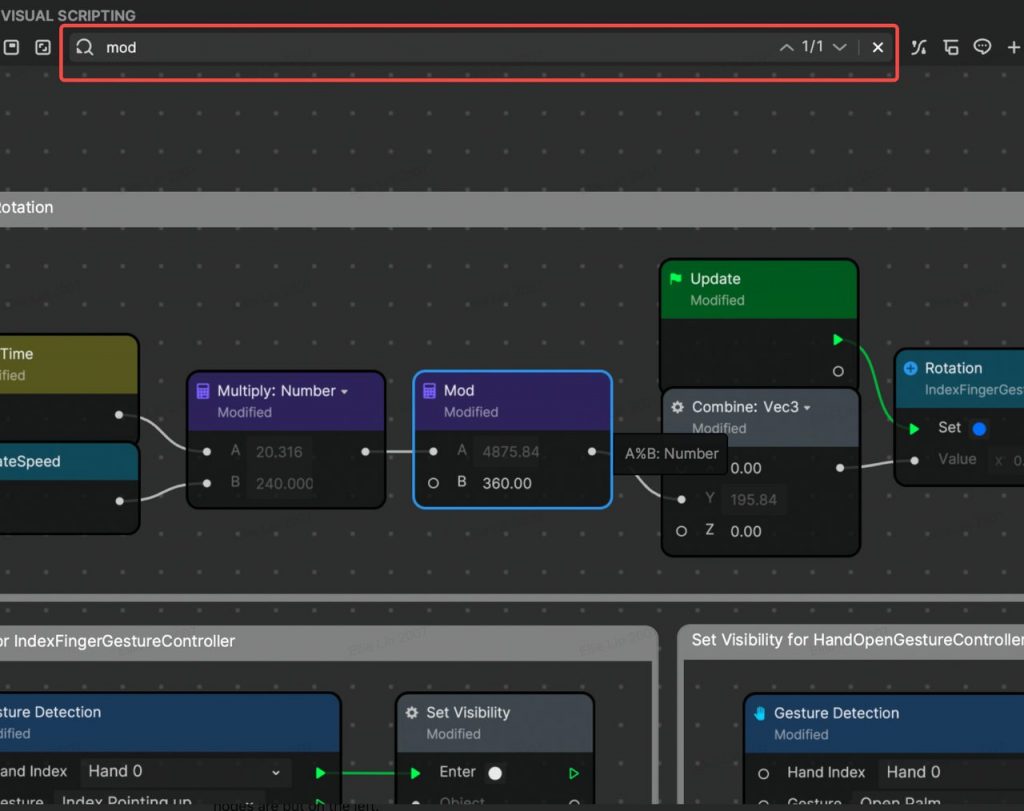Toggle the Enter white dot on Set Visibility
The width and height of the screenshot is (1024, 811).
click(495, 773)
